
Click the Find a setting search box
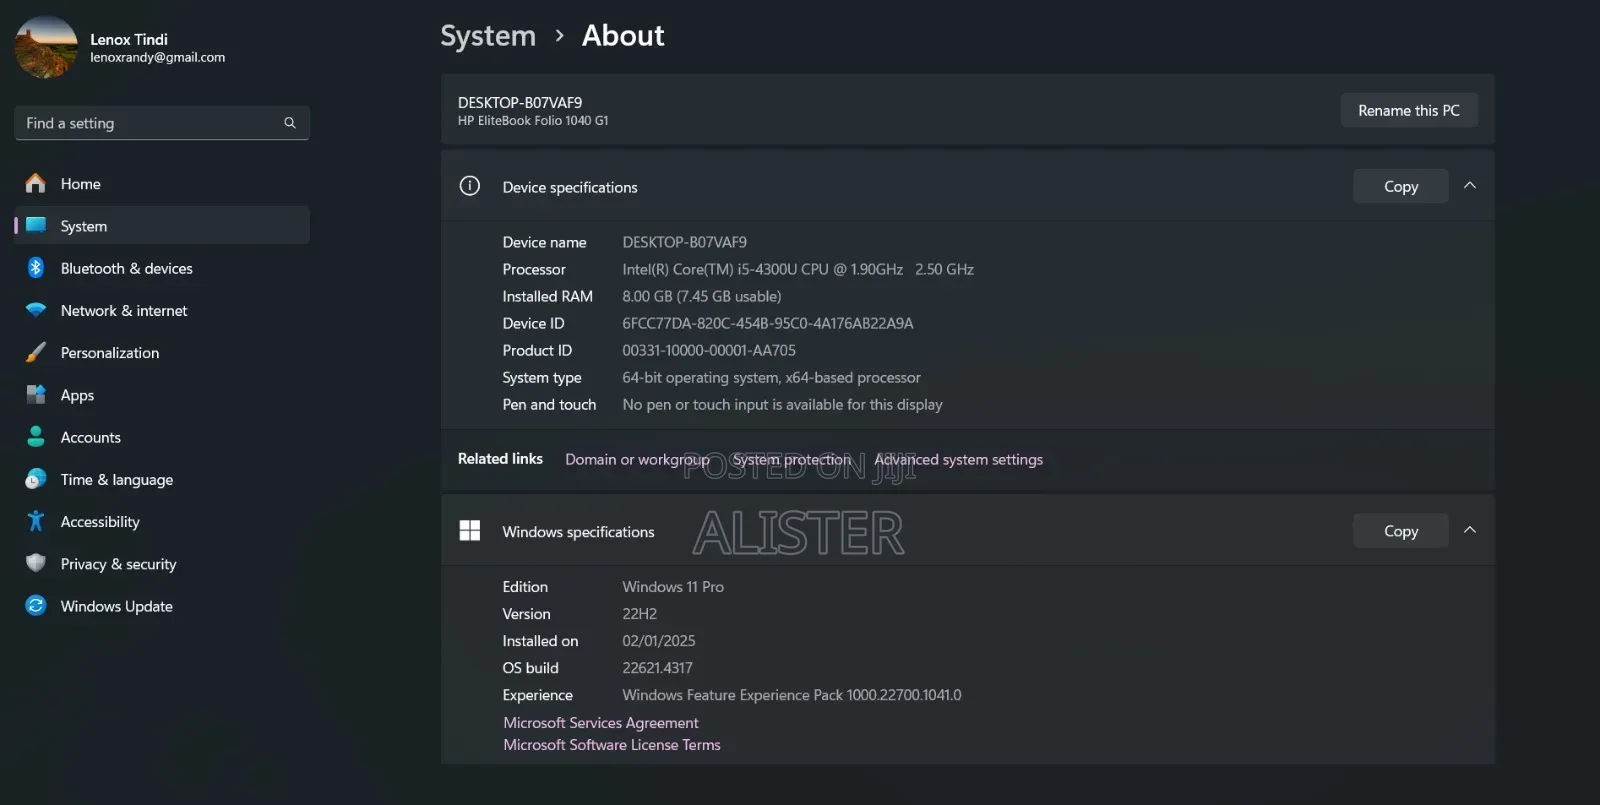(162, 123)
